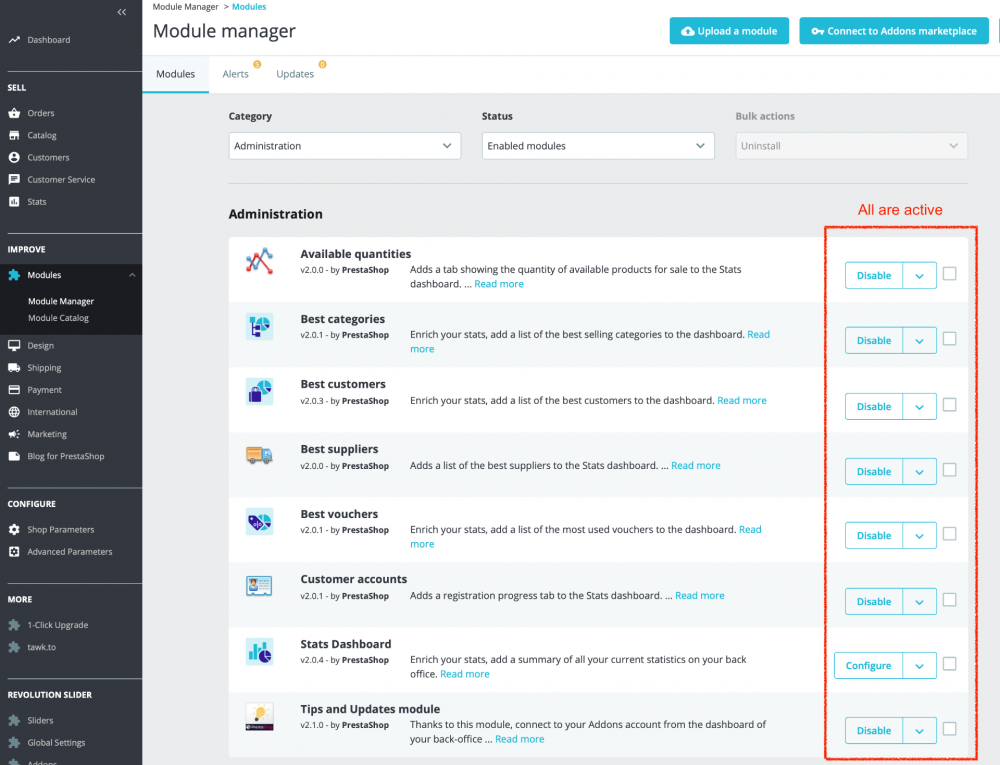Select the Stats Dashboard module checkbox
This screenshot has height=765, width=1000.
pyautogui.click(x=950, y=664)
